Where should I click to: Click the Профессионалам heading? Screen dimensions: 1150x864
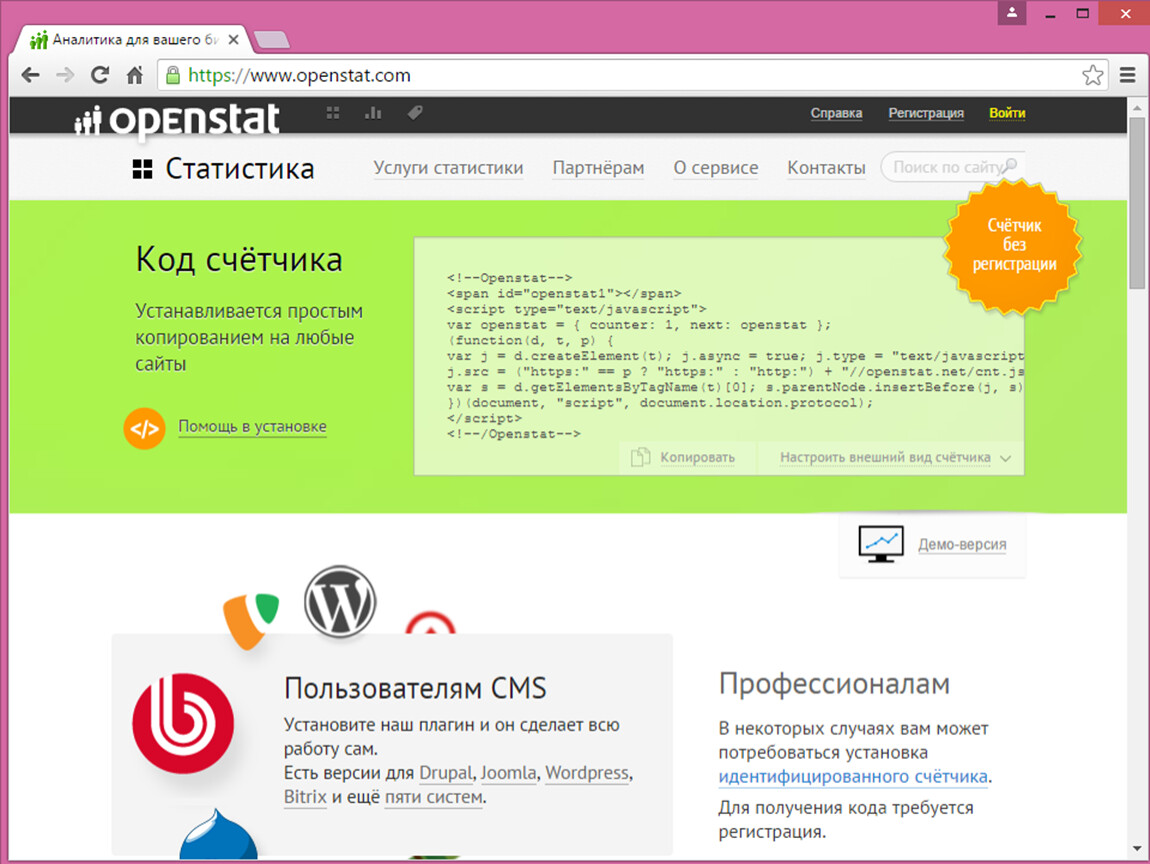click(834, 684)
